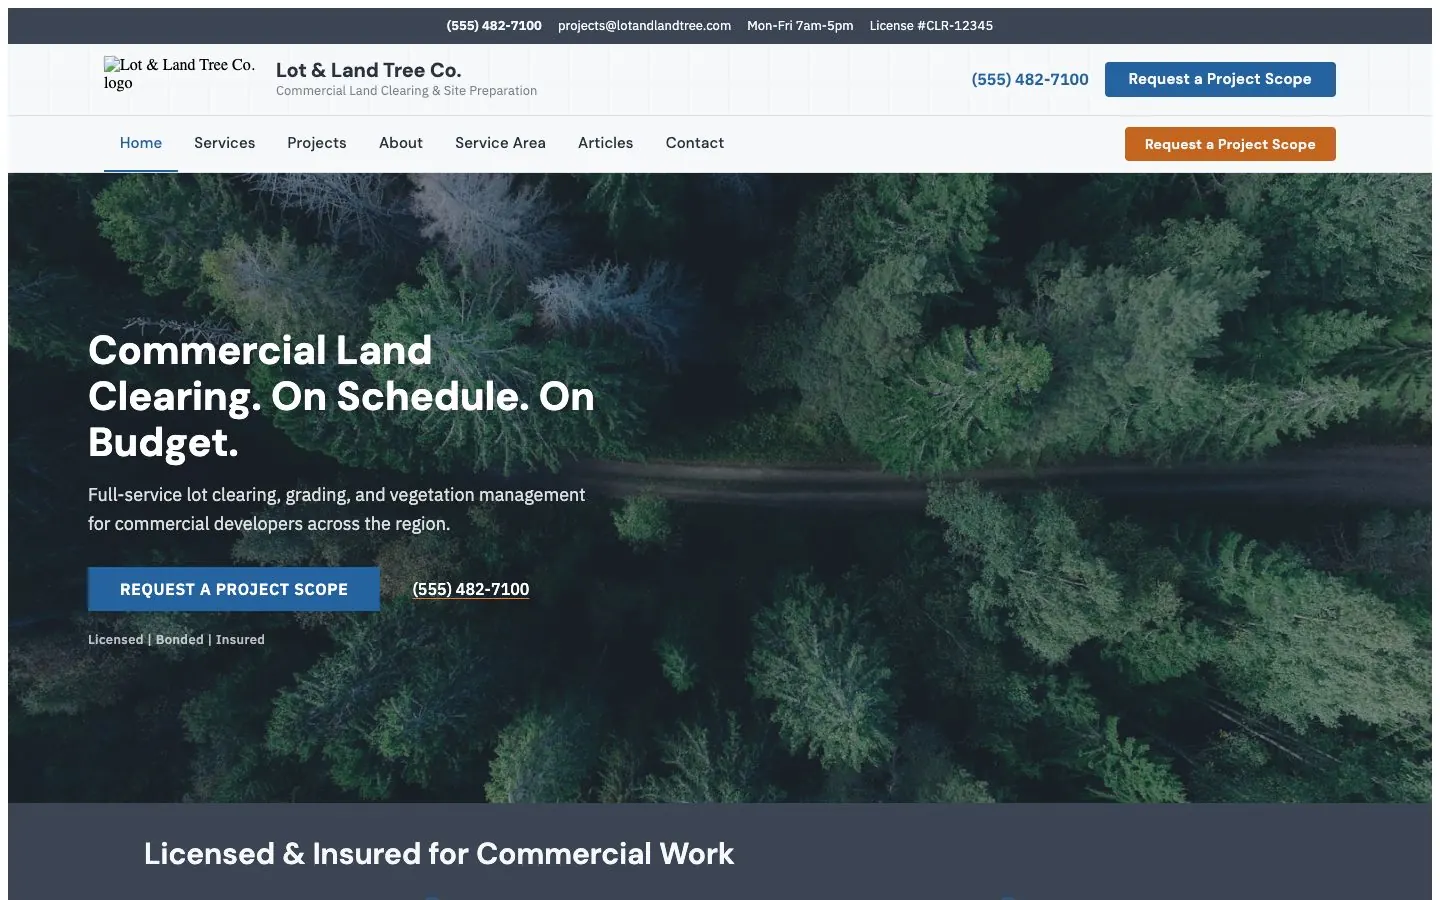Click the Commercial Land Clearing & Site Preparation tagline

406,91
